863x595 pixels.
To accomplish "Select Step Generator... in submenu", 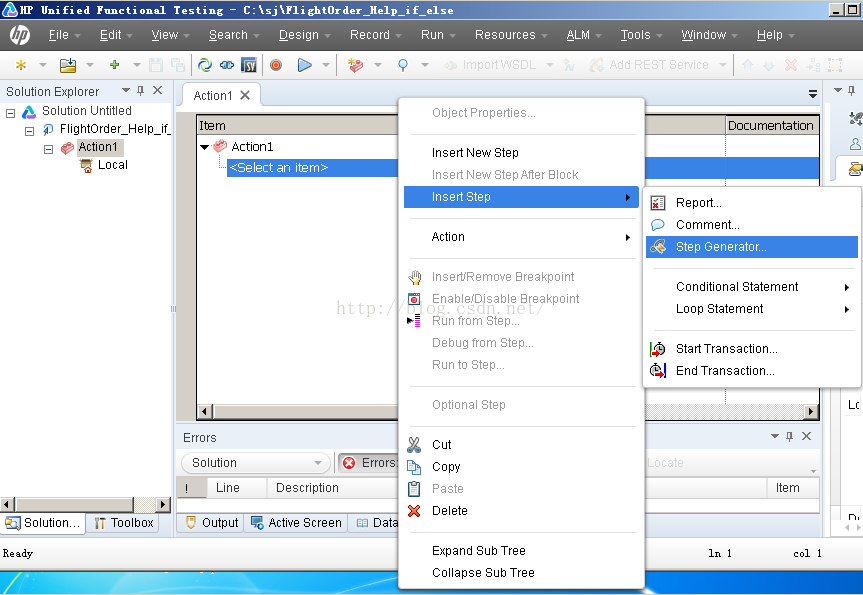I will (x=751, y=247).
